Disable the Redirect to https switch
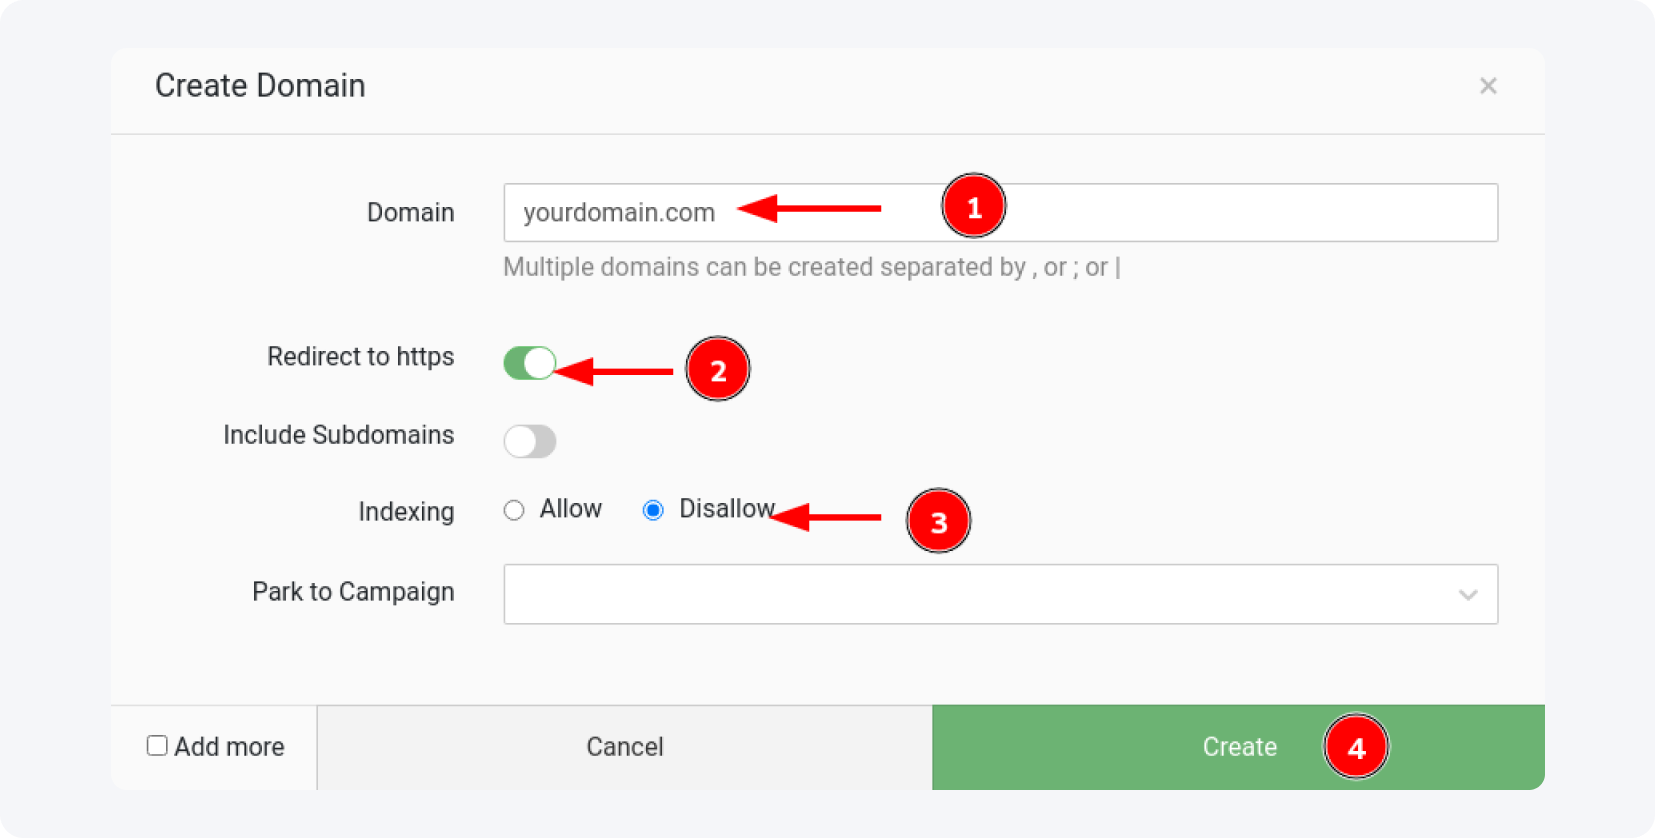The image size is (1655, 838). (530, 363)
